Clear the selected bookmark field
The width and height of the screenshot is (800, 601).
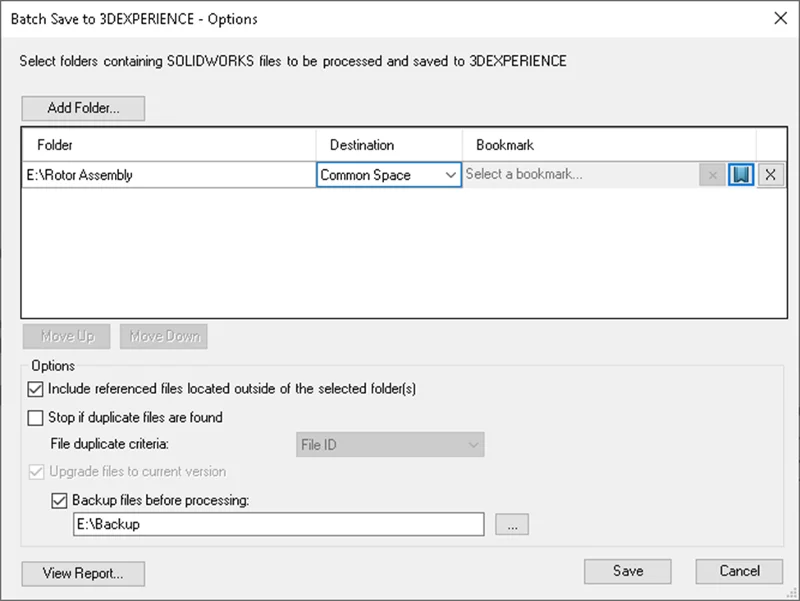click(x=712, y=175)
